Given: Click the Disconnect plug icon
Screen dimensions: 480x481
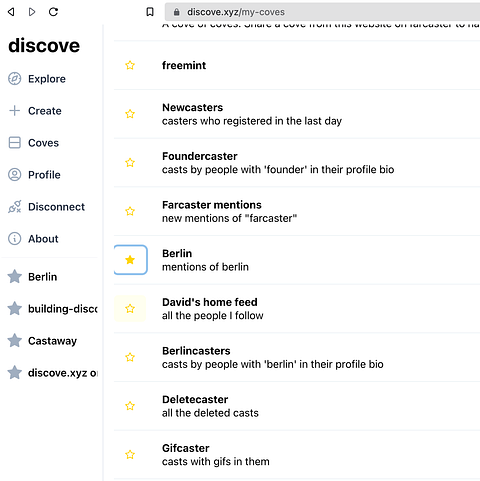Looking at the screenshot, I should (14, 207).
